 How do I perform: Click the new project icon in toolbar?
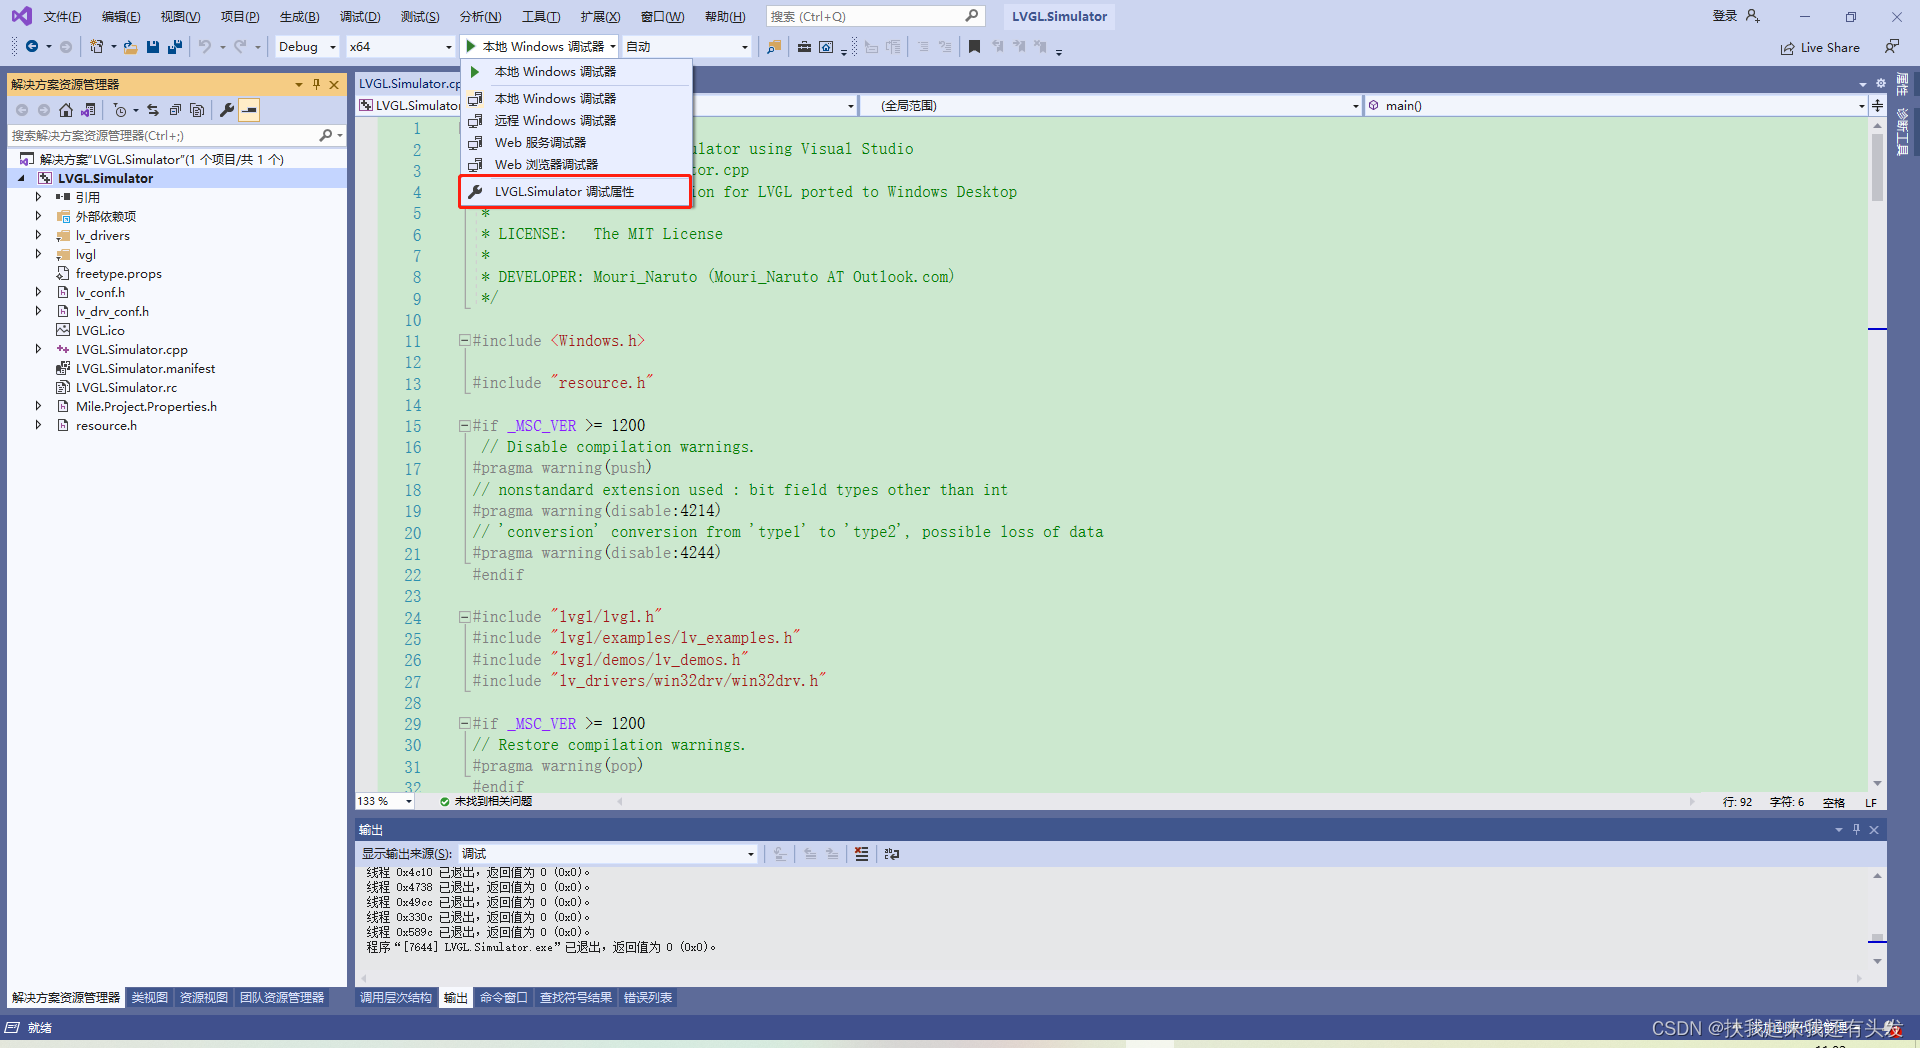pyautogui.click(x=96, y=46)
